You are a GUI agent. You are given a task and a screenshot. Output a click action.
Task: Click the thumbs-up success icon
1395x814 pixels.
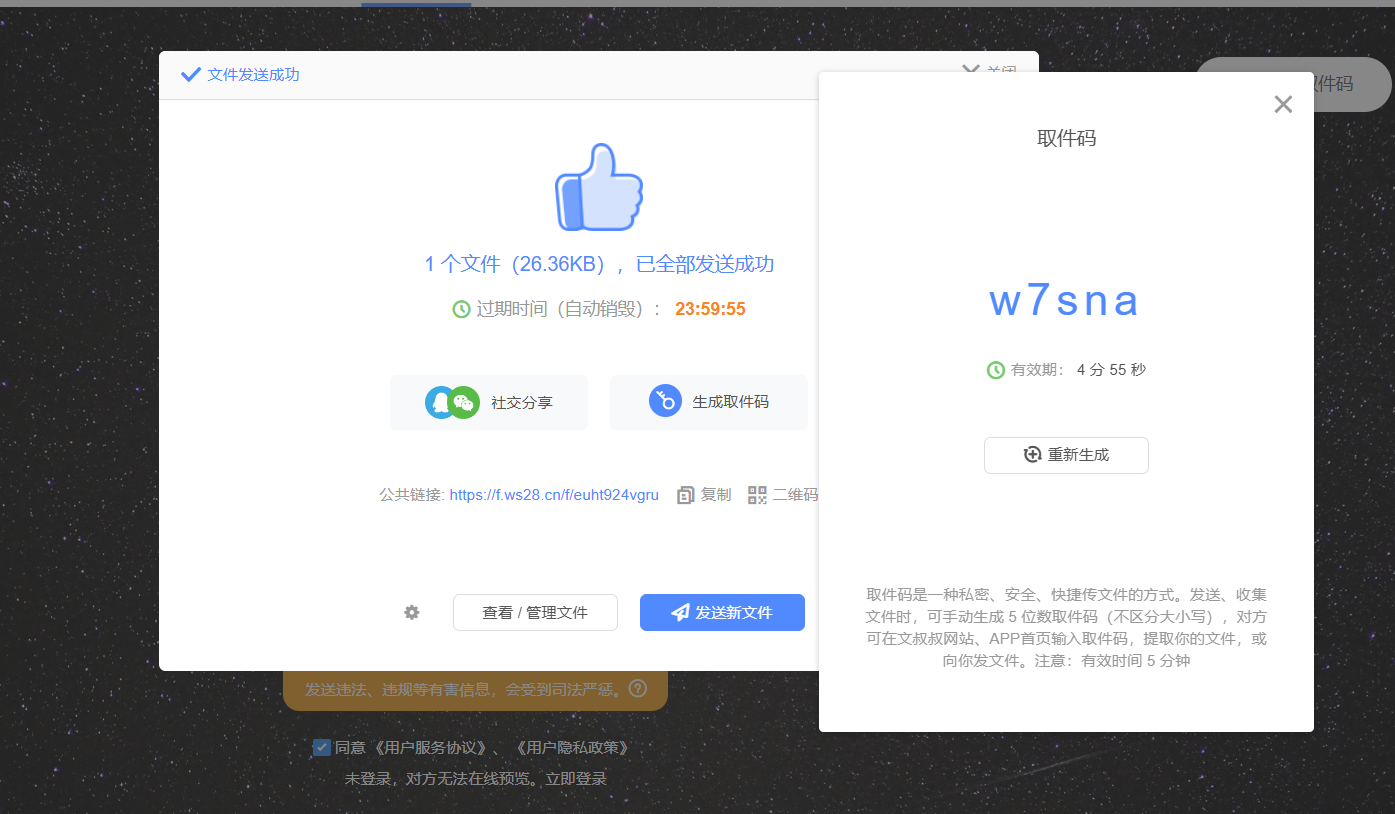(x=598, y=187)
